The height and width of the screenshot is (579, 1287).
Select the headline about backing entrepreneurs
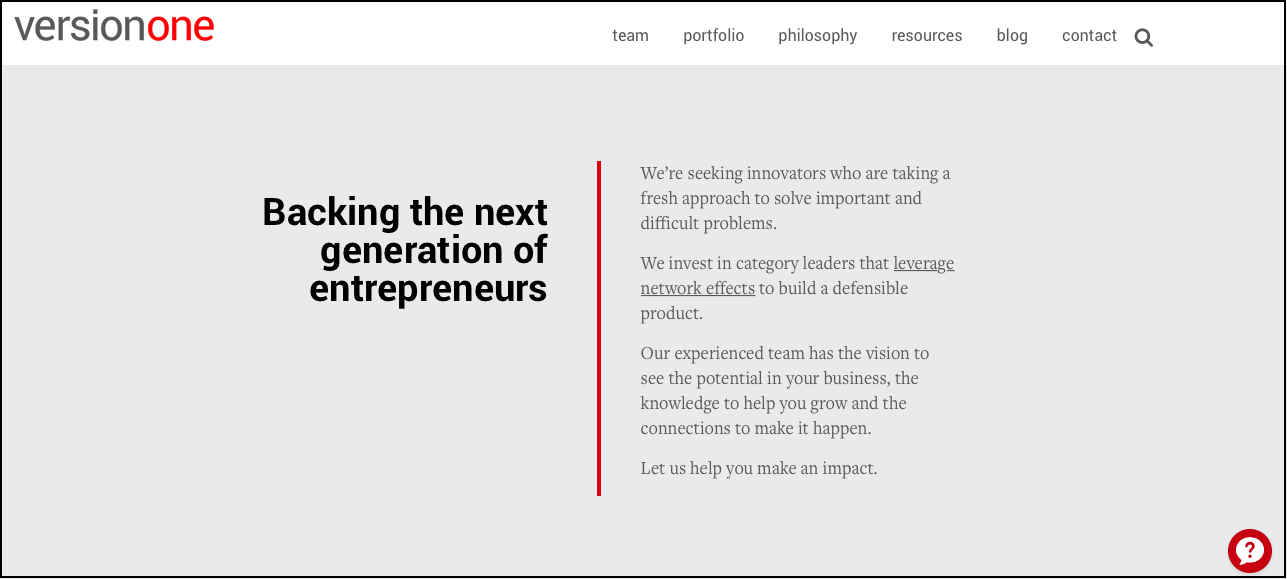click(x=404, y=250)
